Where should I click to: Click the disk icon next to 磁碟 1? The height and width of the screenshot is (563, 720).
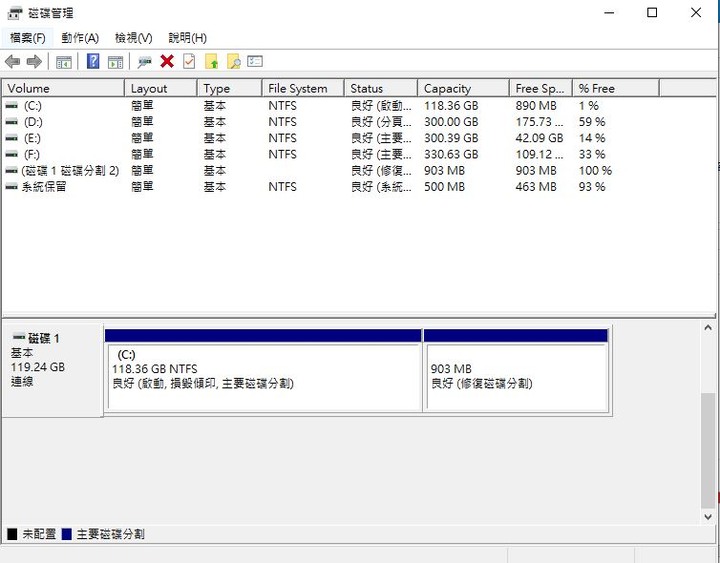(x=19, y=338)
